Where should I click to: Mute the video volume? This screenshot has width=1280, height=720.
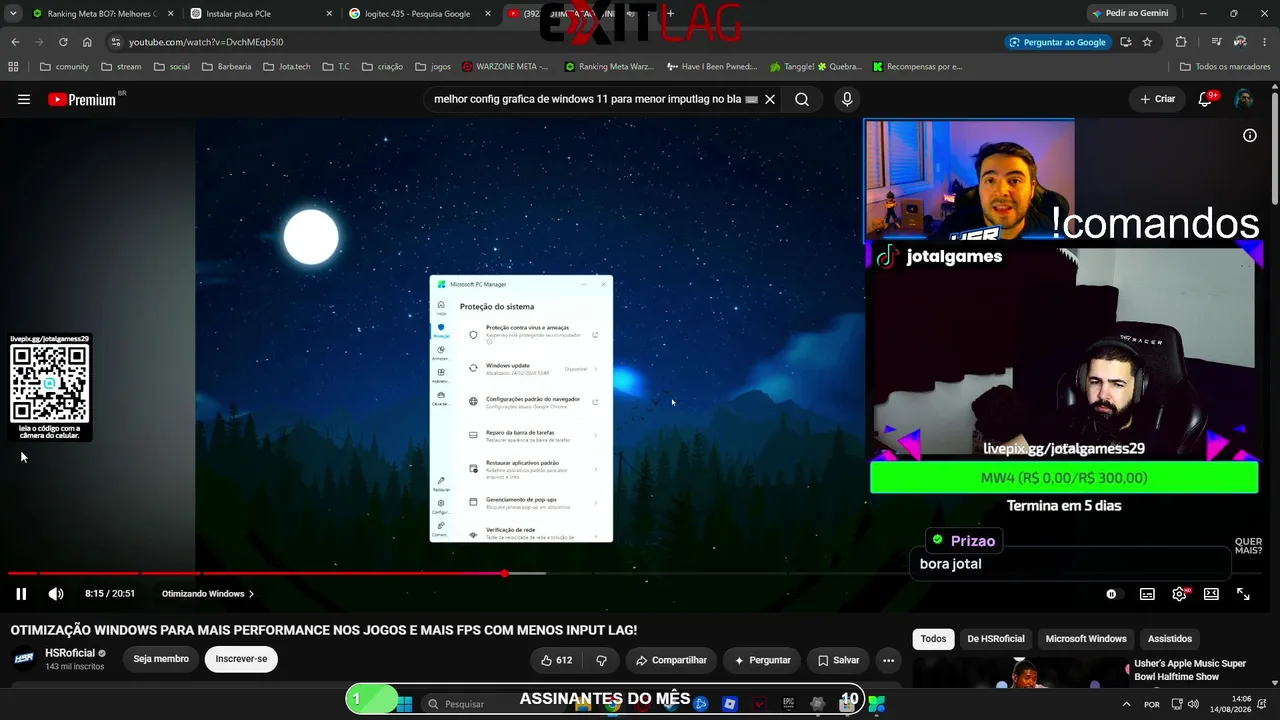coord(56,594)
